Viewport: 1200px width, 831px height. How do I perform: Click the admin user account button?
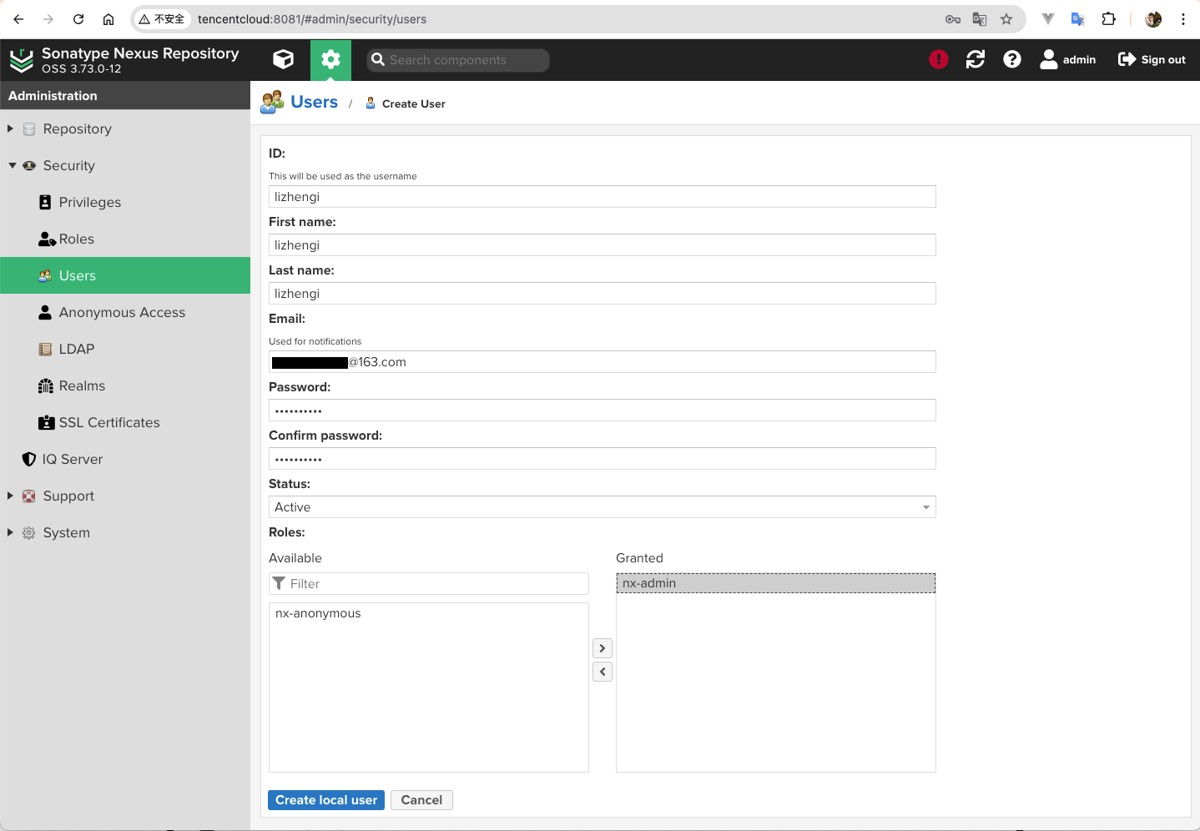(1068, 60)
